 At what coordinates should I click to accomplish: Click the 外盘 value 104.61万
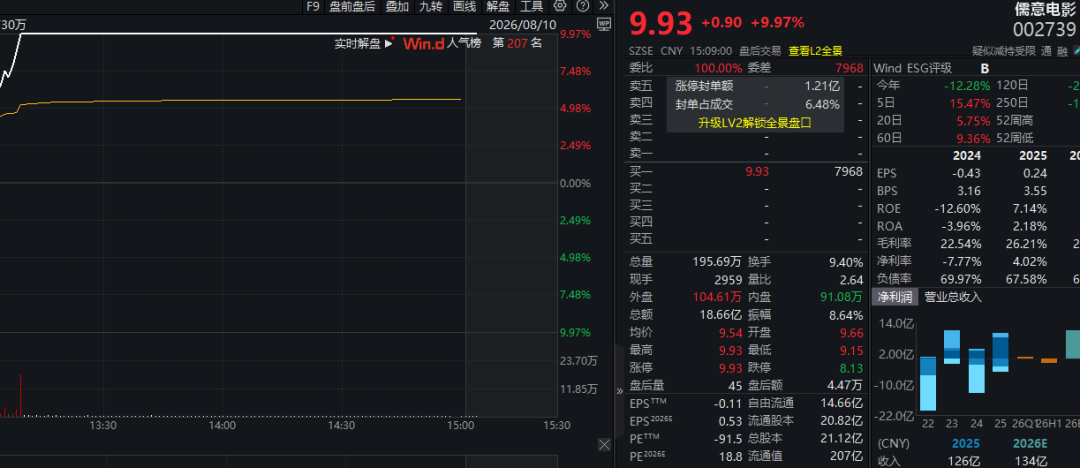coord(717,298)
